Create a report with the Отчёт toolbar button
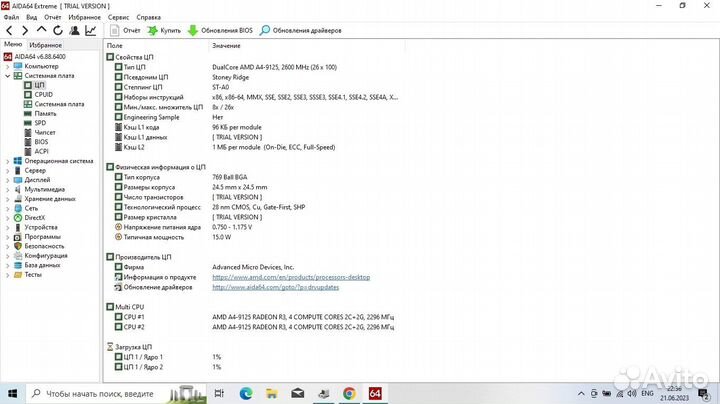Viewport: 720px width, 404px height. coord(125,31)
